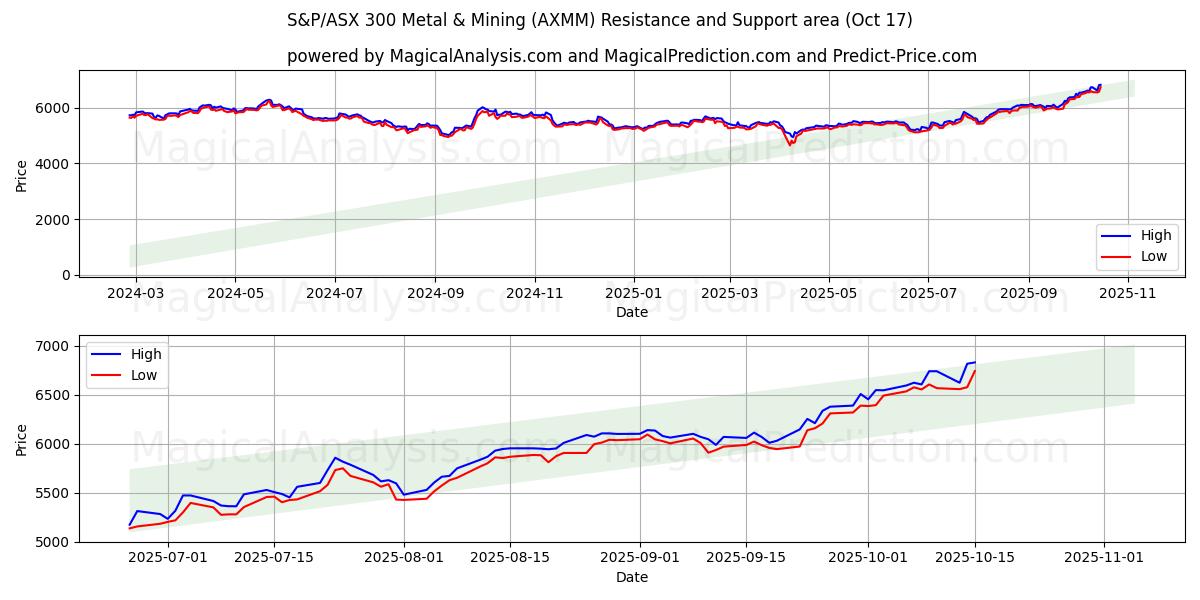Click the Price label beside the bottom chart
This screenshot has width=1200, height=600.
coord(22,439)
